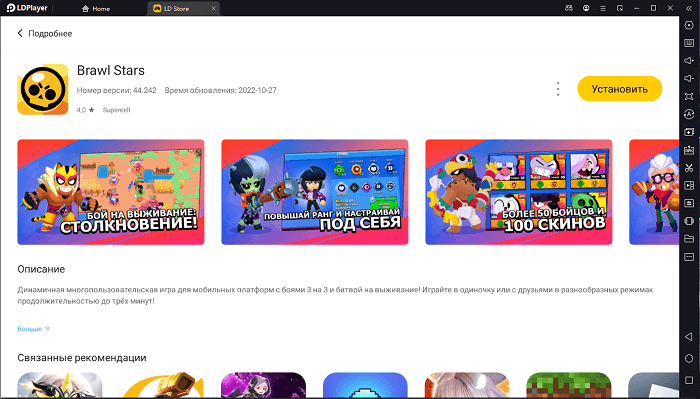Screen dimensions: 700x399
Task: Click version number text 44.242
Action: pos(145,90)
